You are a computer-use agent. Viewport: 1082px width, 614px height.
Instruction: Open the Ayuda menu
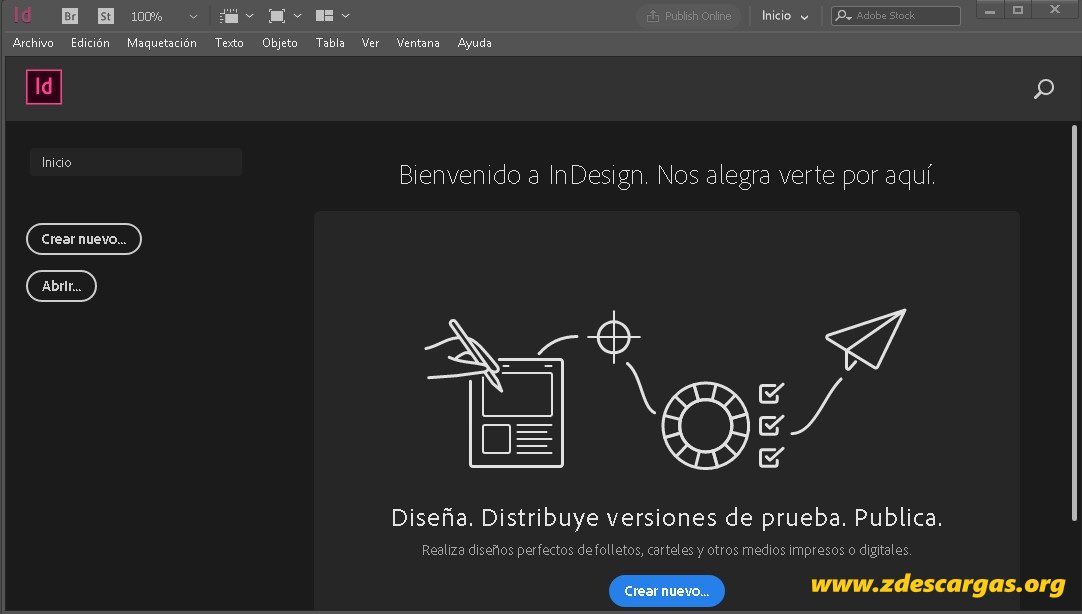point(475,43)
